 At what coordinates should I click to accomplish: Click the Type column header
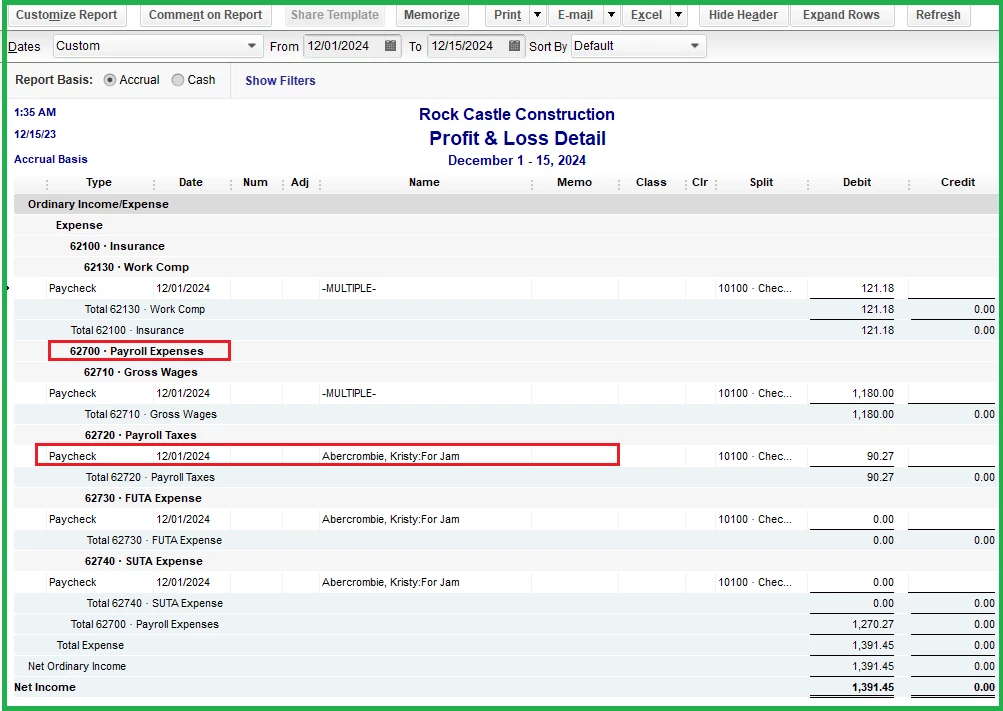99,182
